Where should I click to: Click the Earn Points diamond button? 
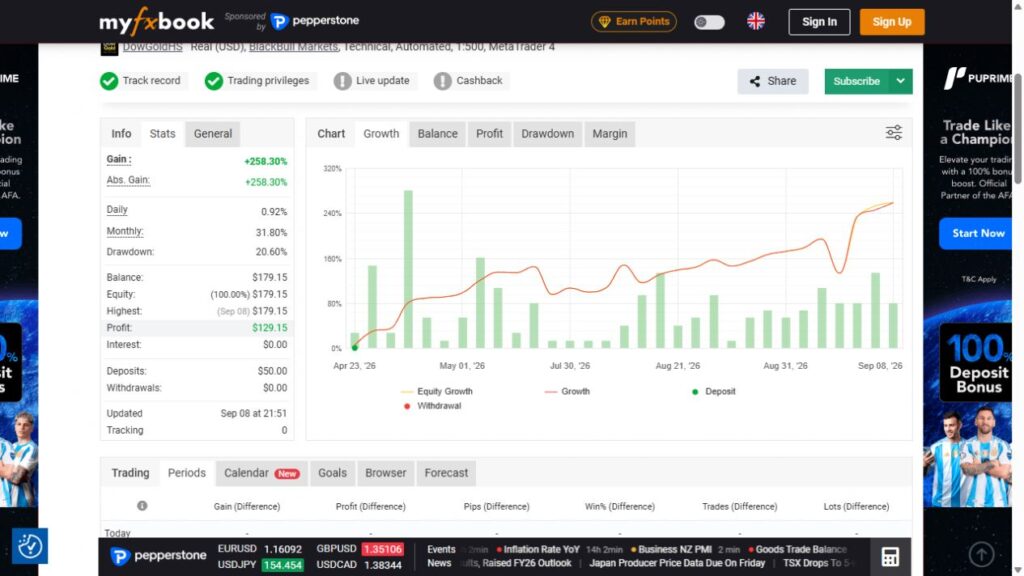click(633, 22)
